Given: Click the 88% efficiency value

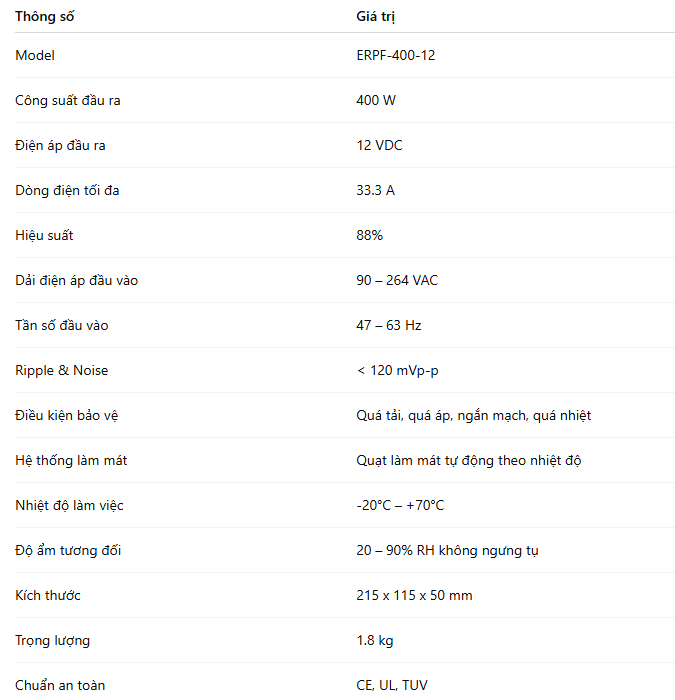Looking at the screenshot, I should coord(369,235).
